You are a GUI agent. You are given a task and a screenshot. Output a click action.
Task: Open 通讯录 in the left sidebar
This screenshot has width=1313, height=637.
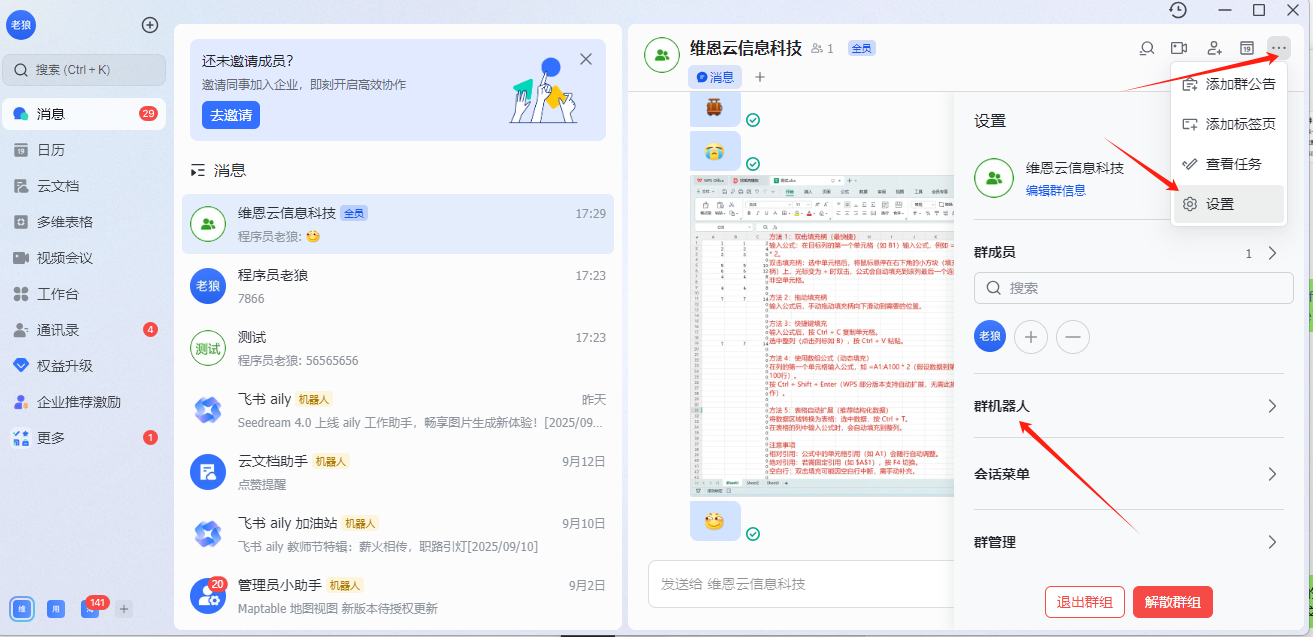click(x=84, y=330)
